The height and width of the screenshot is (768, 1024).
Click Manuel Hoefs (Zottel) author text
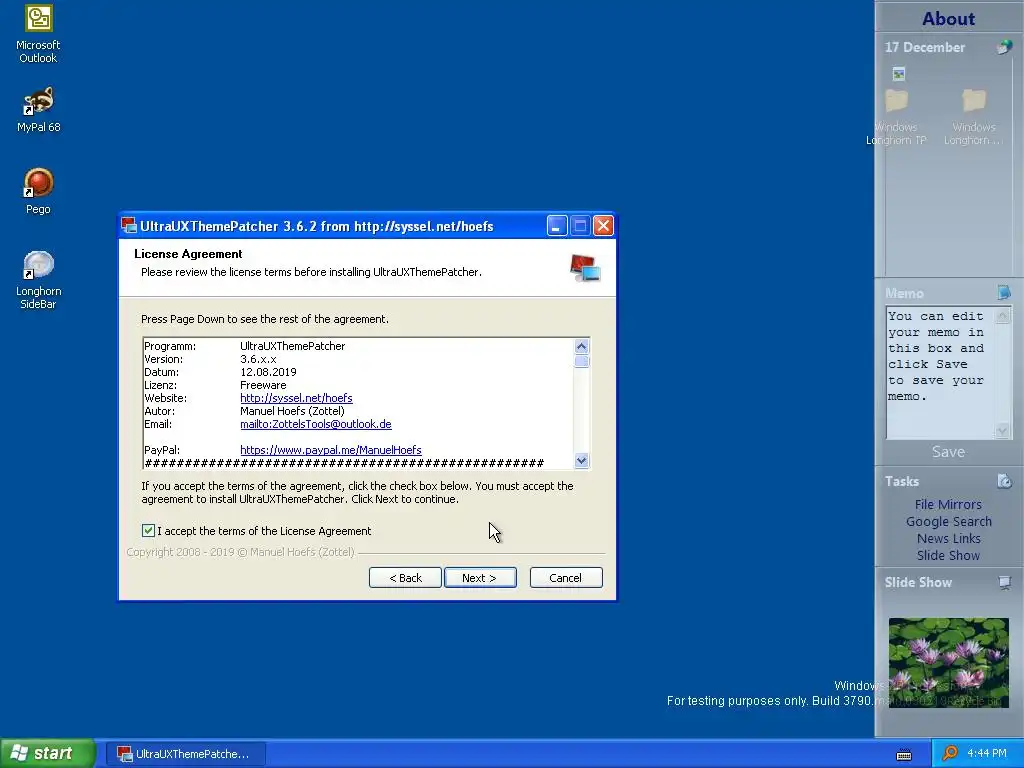point(292,411)
